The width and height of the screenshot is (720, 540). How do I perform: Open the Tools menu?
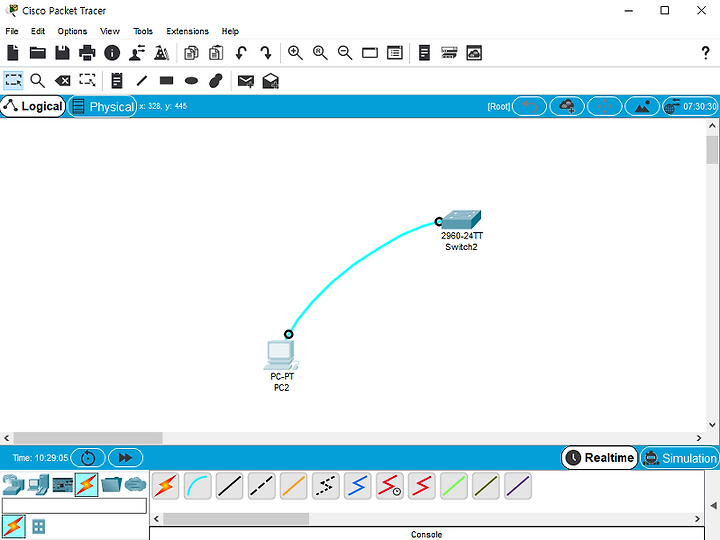coord(143,31)
